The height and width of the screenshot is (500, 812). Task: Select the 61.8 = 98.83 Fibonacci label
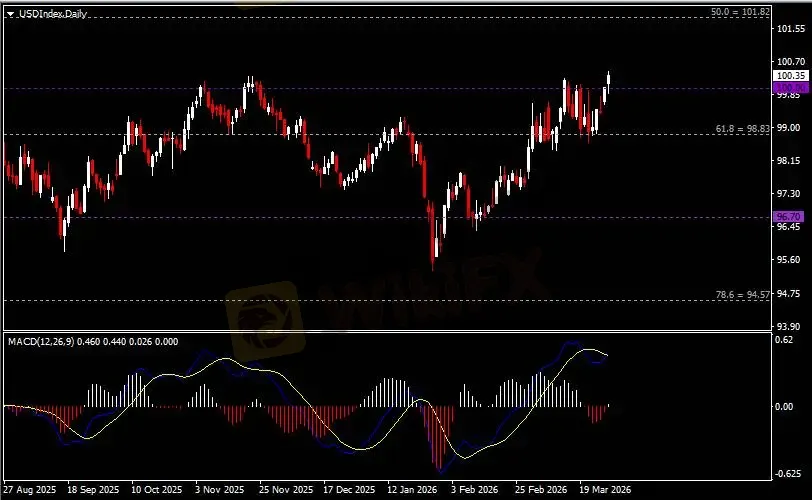pyautogui.click(x=743, y=129)
